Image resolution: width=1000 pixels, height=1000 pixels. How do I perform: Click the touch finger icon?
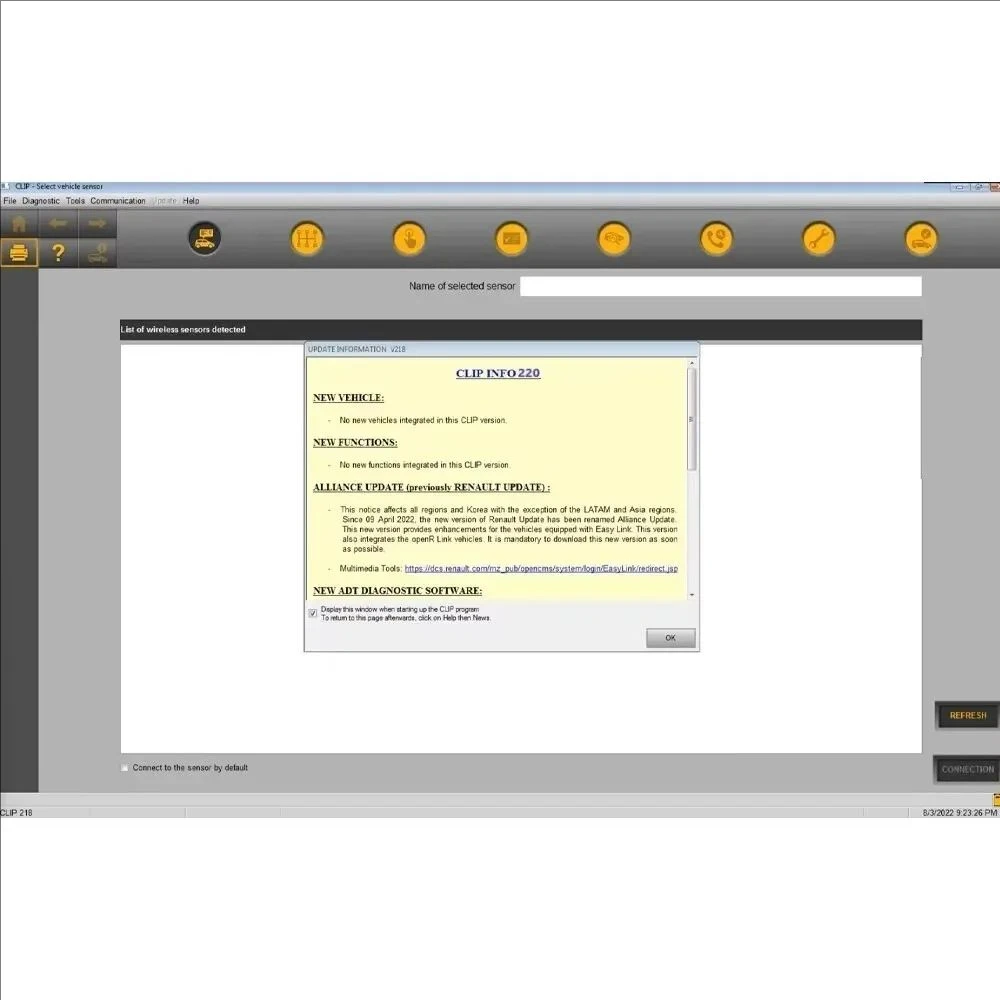point(409,239)
